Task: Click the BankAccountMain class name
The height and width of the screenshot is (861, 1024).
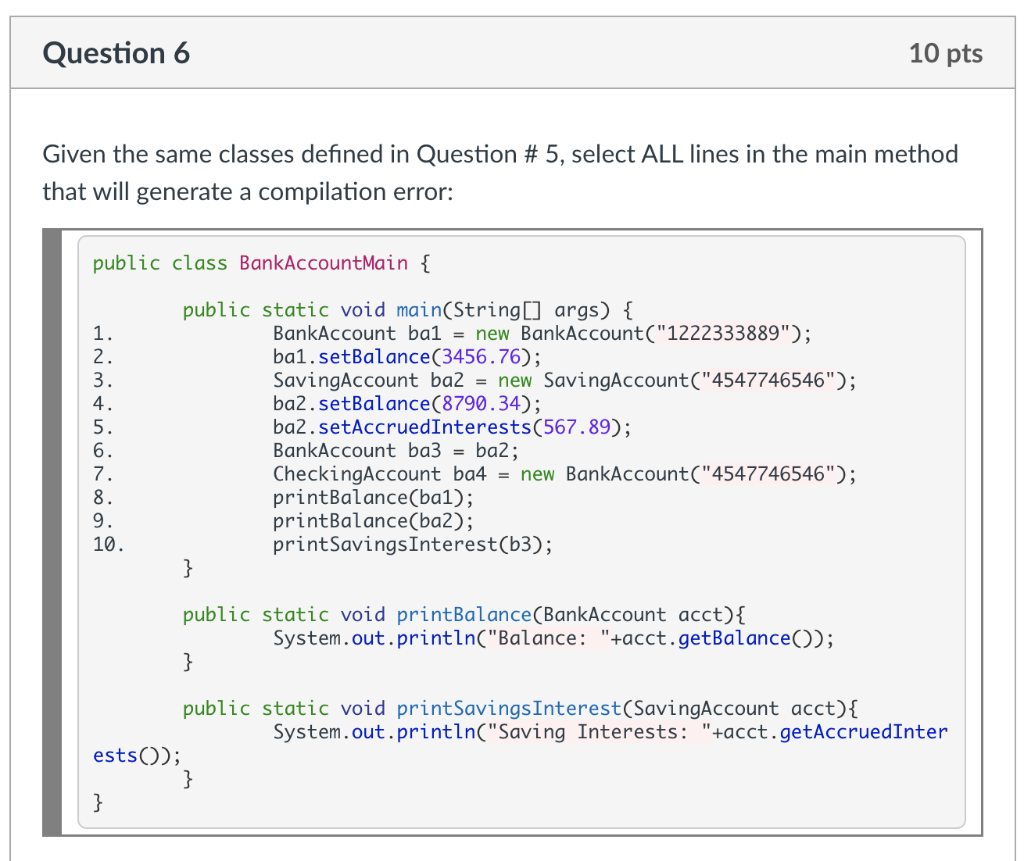Action: coord(323,262)
